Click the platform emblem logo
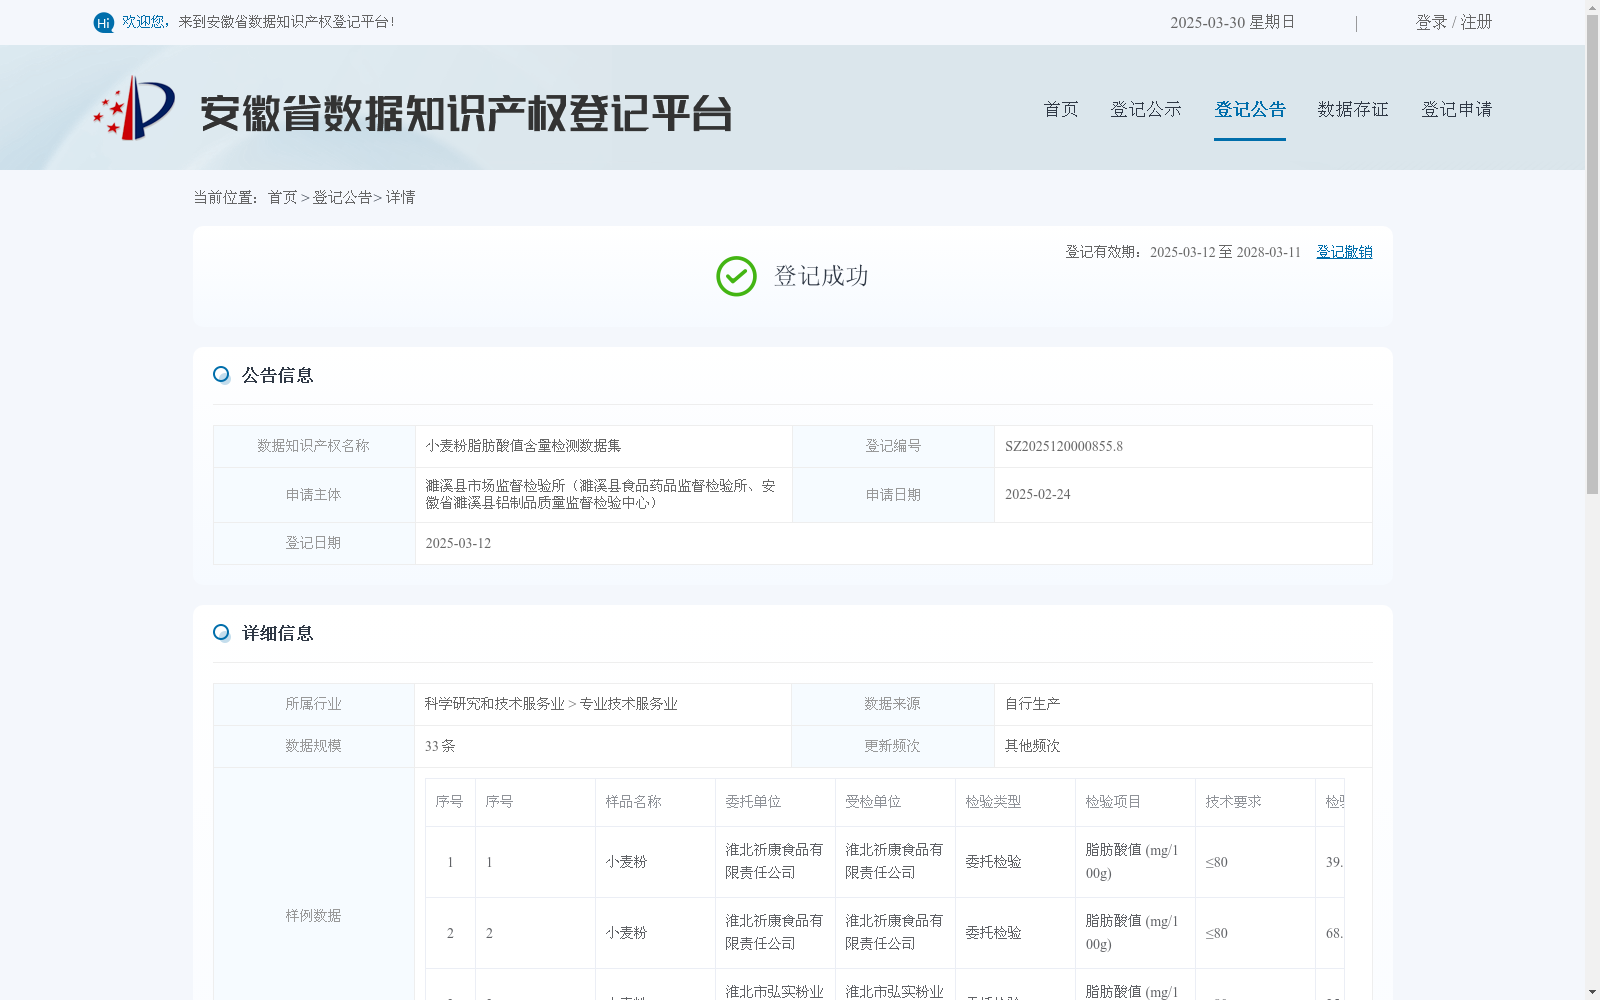 coord(134,108)
